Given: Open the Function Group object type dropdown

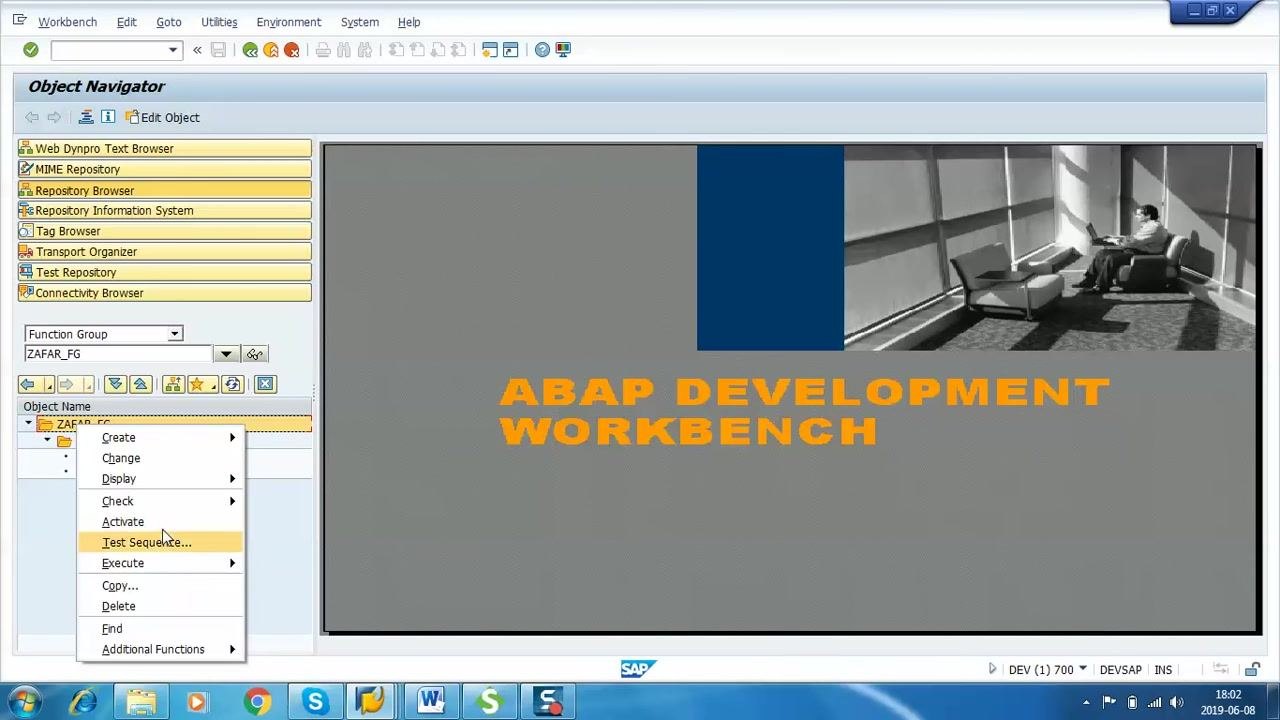Looking at the screenshot, I should point(175,334).
